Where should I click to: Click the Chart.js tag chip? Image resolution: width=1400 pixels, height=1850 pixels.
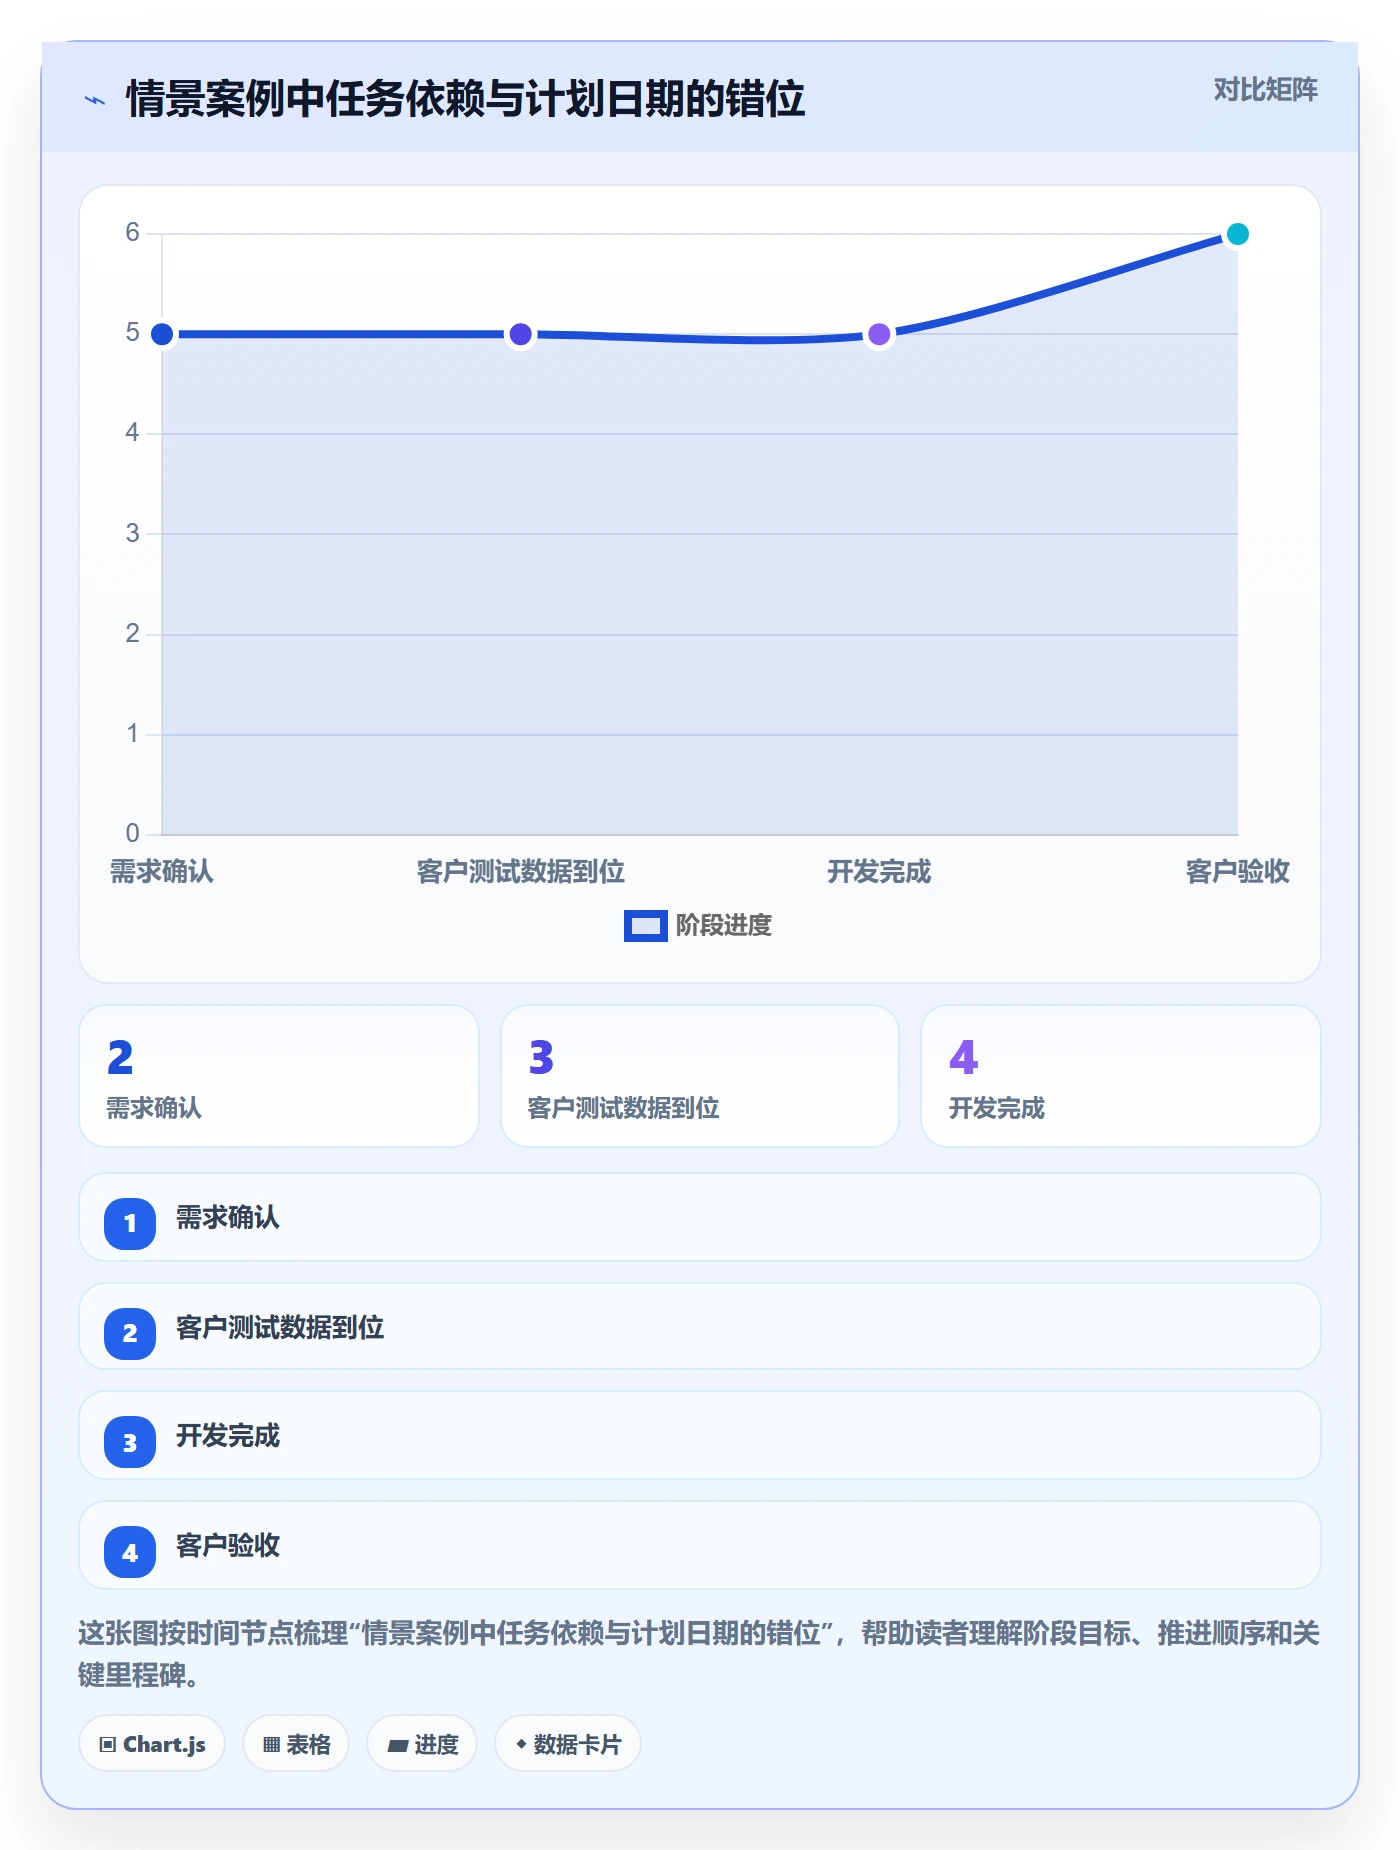(152, 1744)
